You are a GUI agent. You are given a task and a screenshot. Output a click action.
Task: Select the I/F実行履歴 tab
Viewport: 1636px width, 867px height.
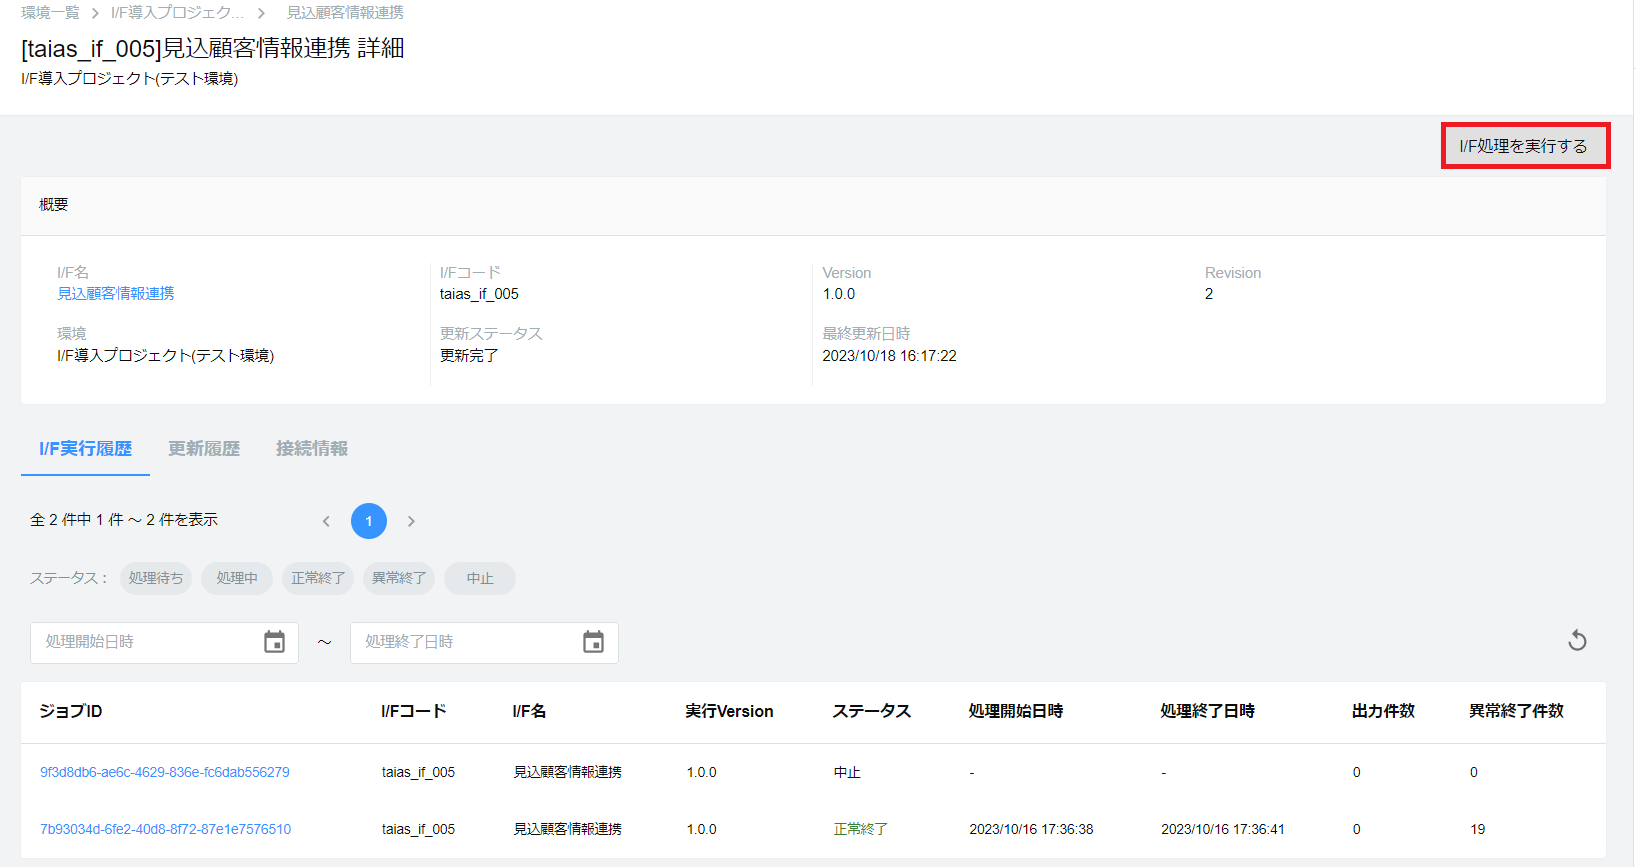[86, 449]
